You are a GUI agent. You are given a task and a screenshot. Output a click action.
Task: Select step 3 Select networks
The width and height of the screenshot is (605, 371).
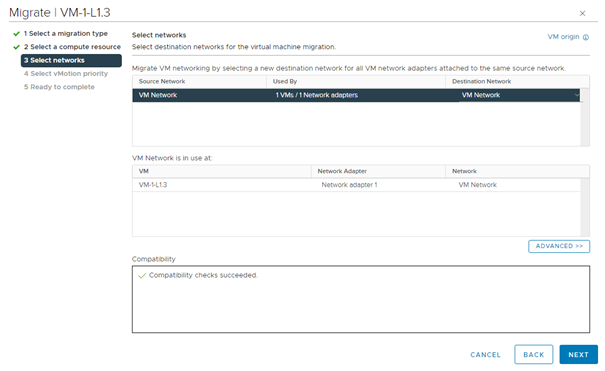coord(71,60)
